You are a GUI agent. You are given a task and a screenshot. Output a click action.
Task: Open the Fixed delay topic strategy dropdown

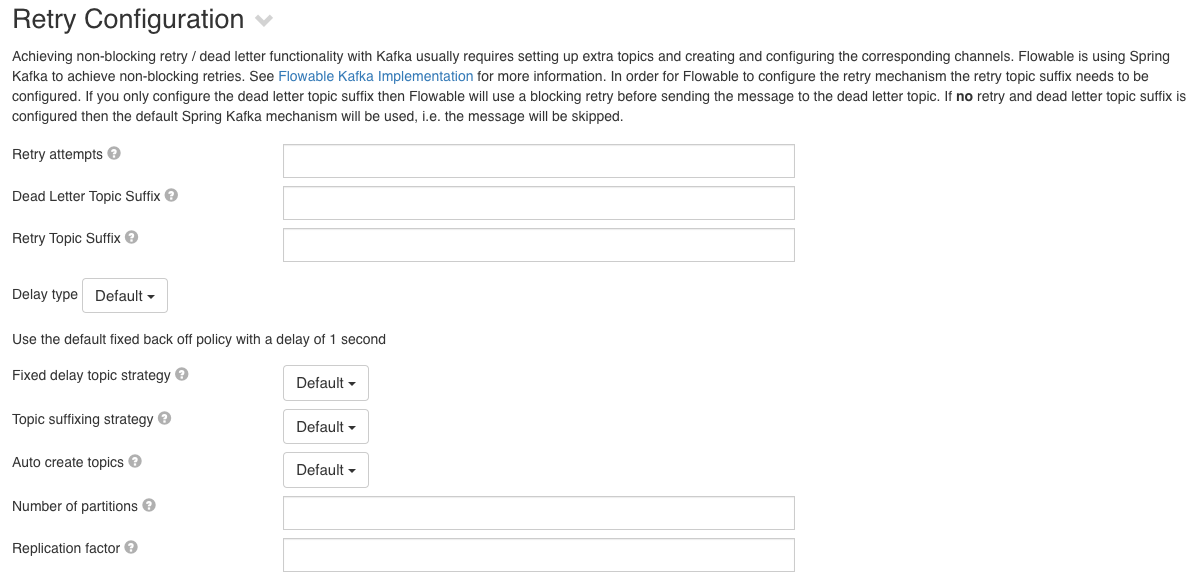coord(325,382)
